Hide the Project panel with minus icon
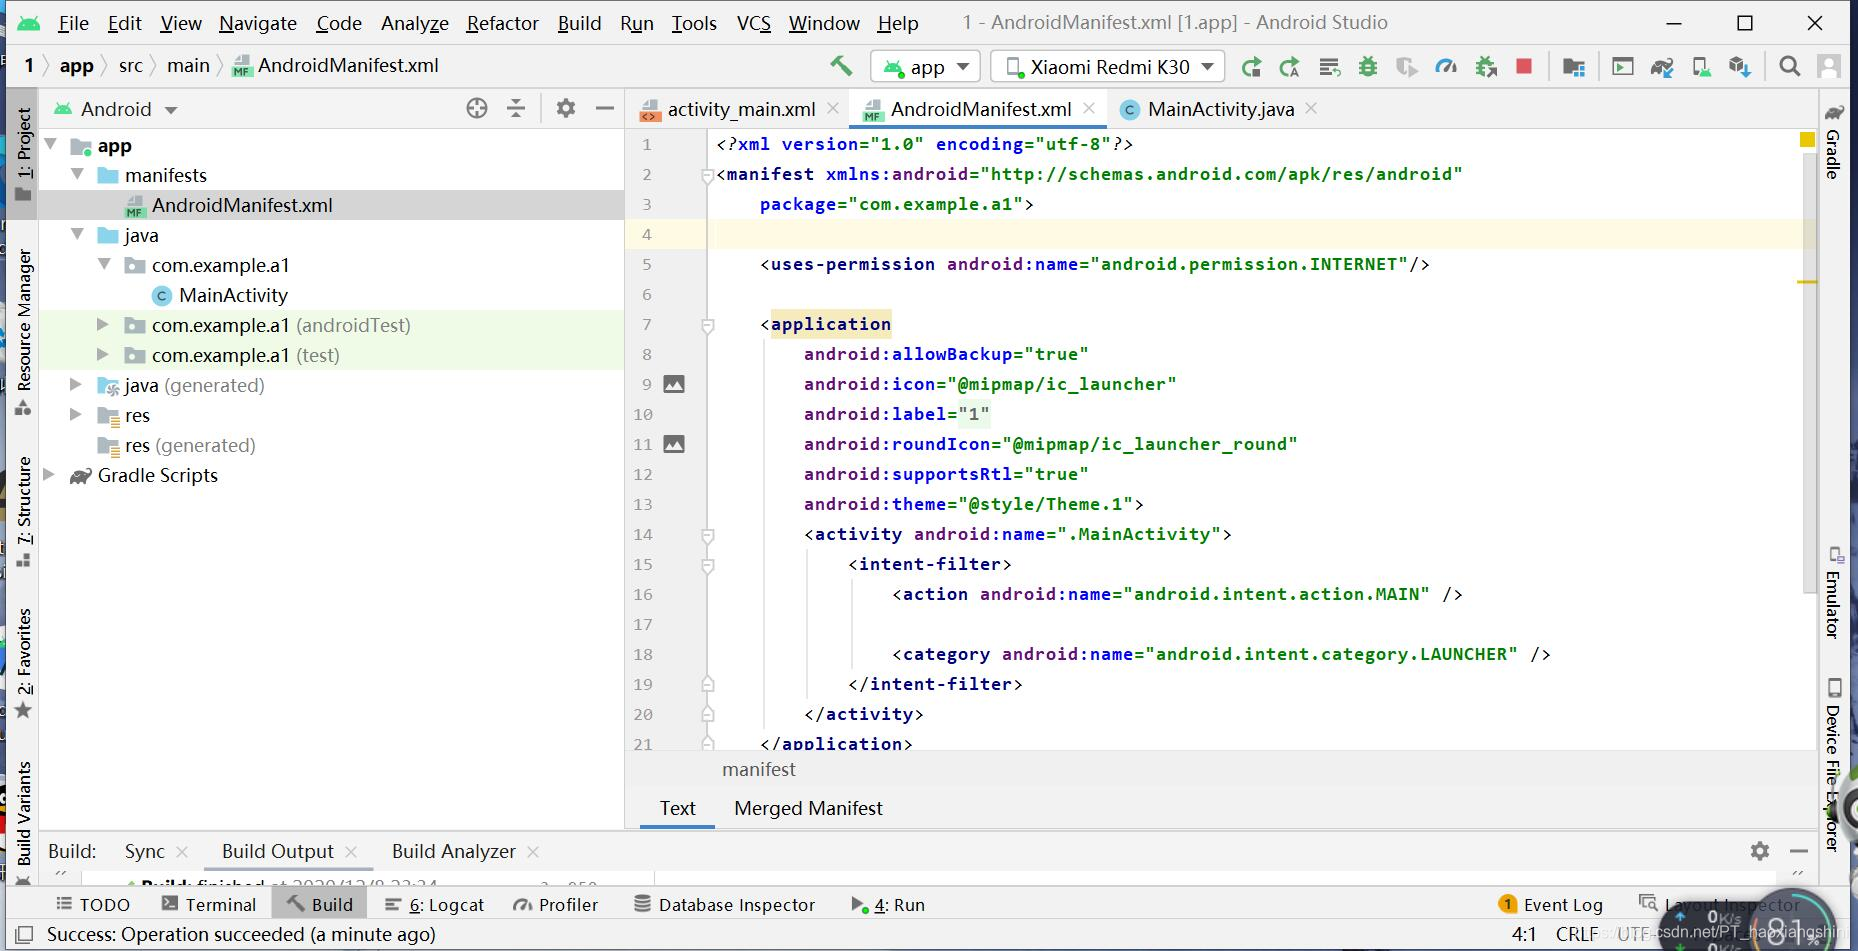The width and height of the screenshot is (1858, 951). (604, 108)
